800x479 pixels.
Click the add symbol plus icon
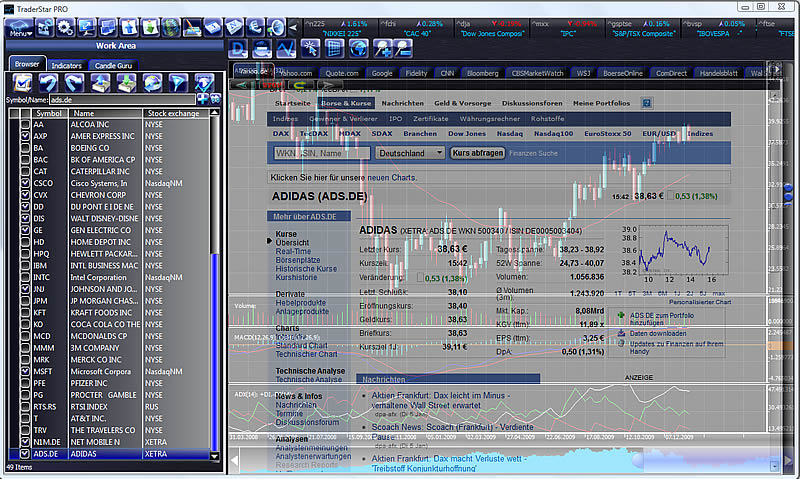click(203, 99)
